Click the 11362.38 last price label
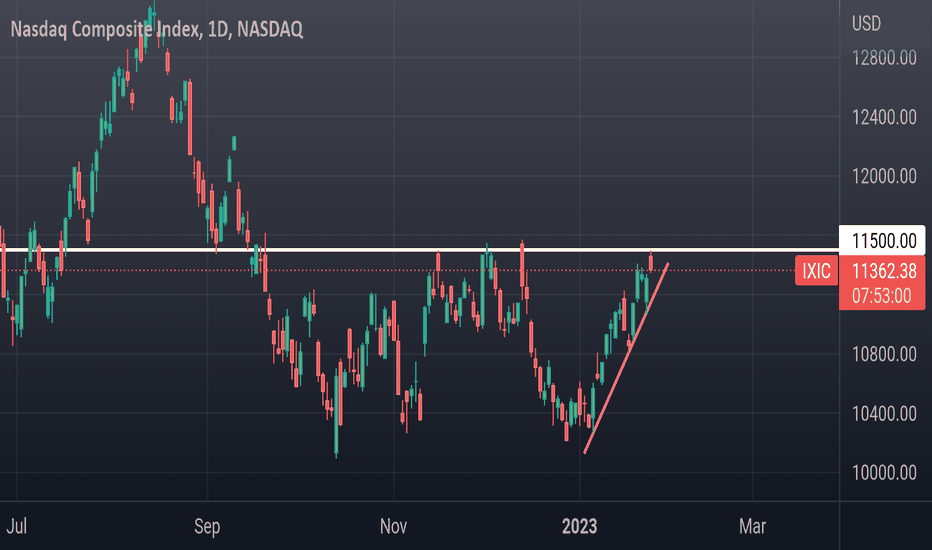 click(x=884, y=271)
